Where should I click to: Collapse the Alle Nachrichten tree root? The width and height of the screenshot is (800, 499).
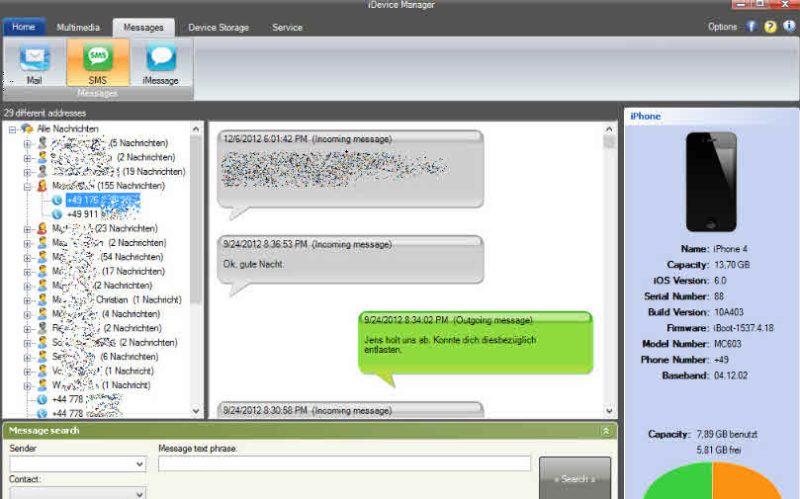[x=12, y=130]
